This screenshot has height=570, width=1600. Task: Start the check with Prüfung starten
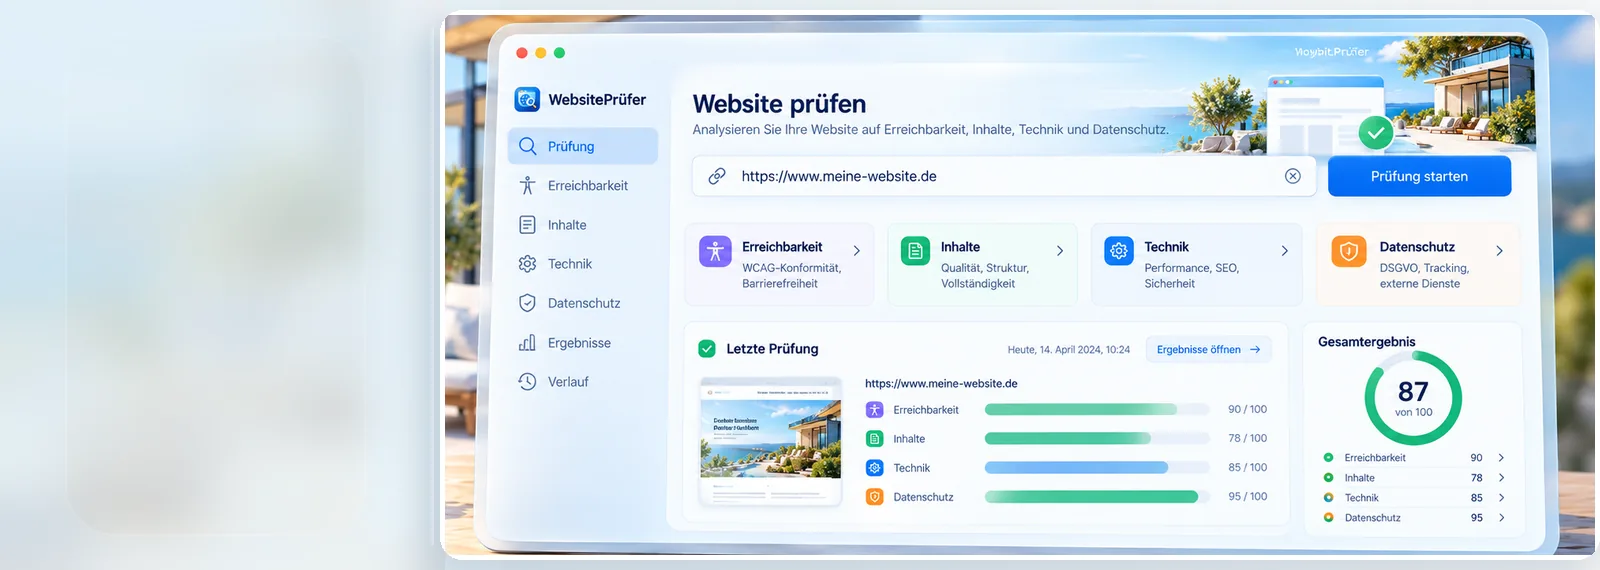tap(1419, 176)
